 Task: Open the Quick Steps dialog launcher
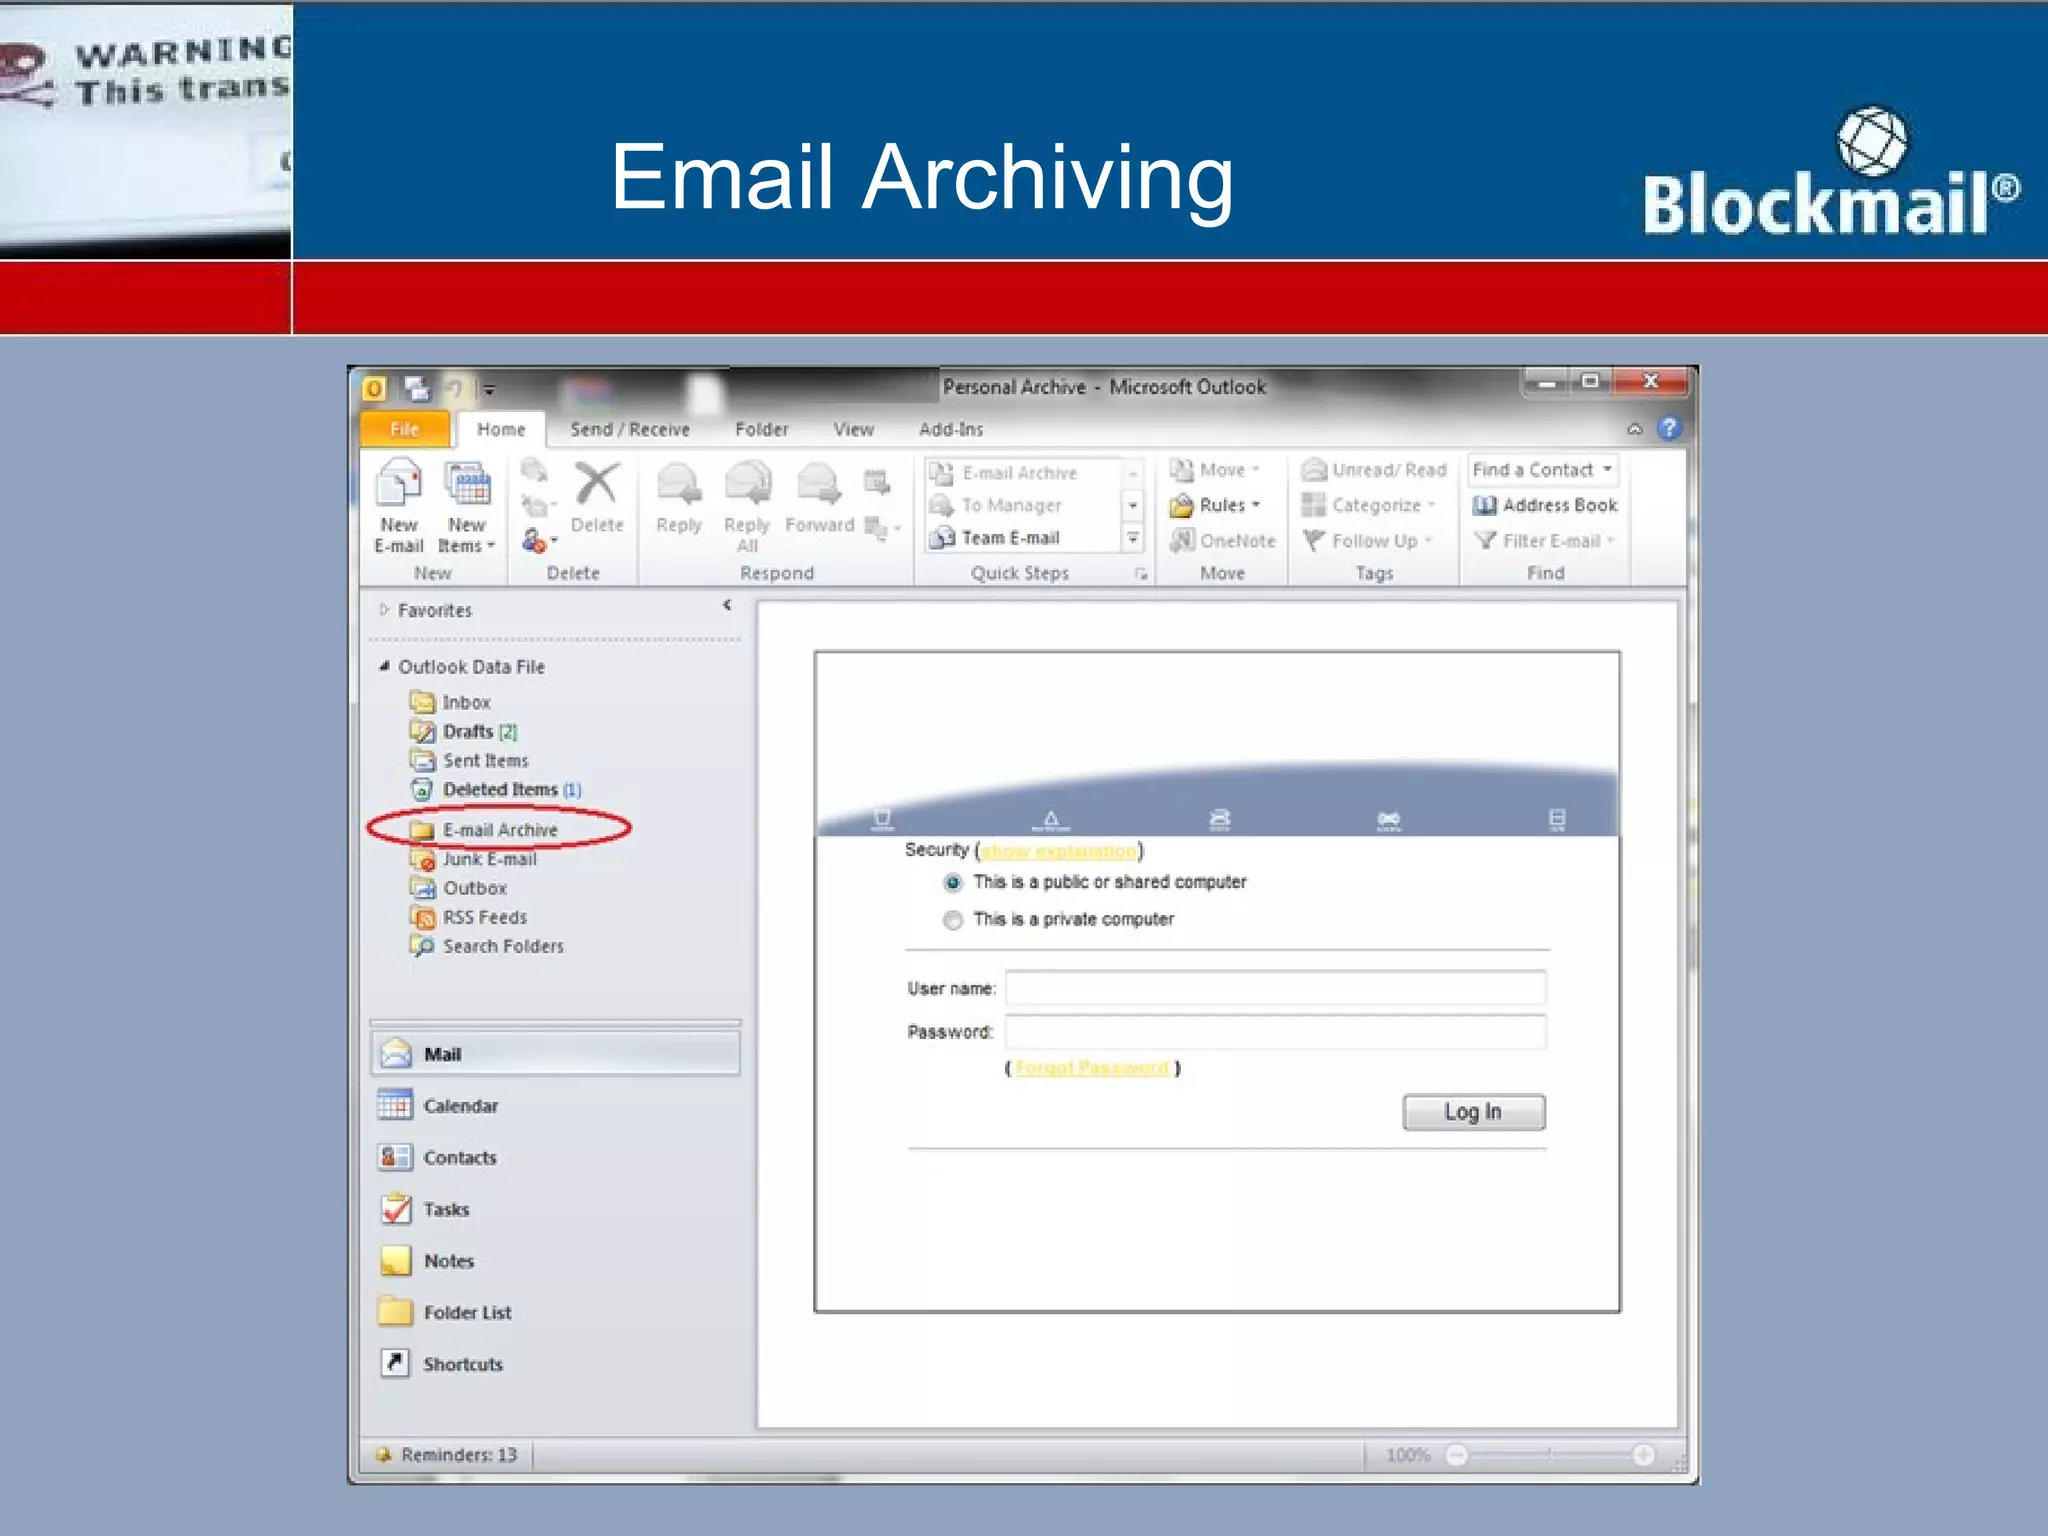(1141, 574)
